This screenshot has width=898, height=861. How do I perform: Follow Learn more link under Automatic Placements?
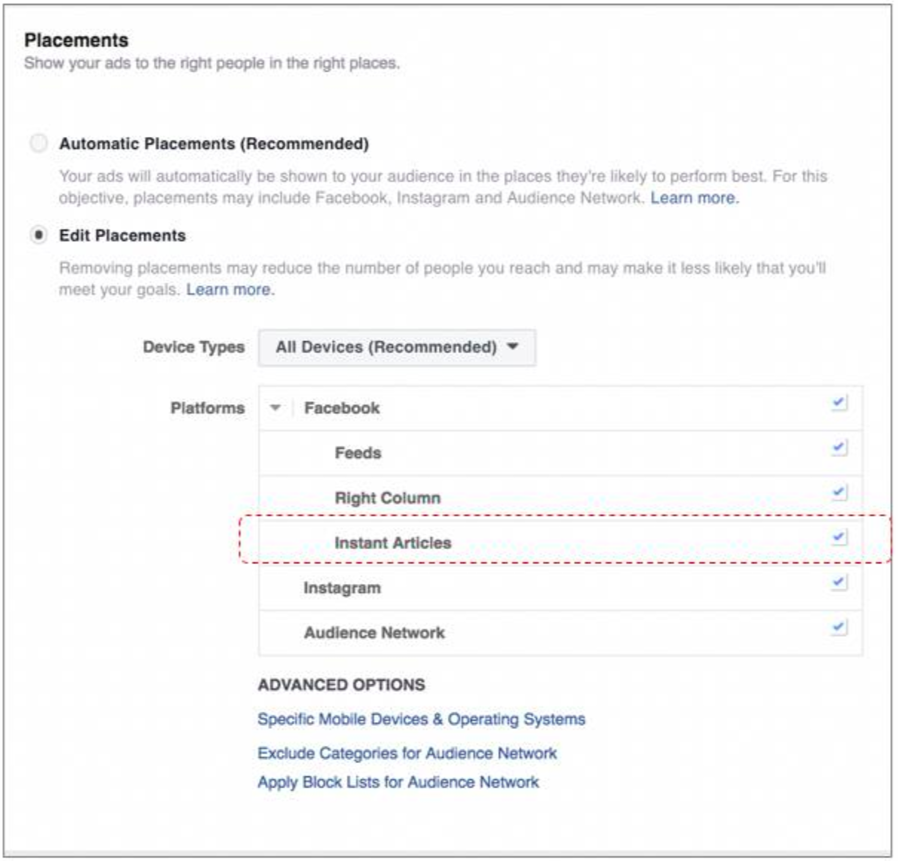695,198
